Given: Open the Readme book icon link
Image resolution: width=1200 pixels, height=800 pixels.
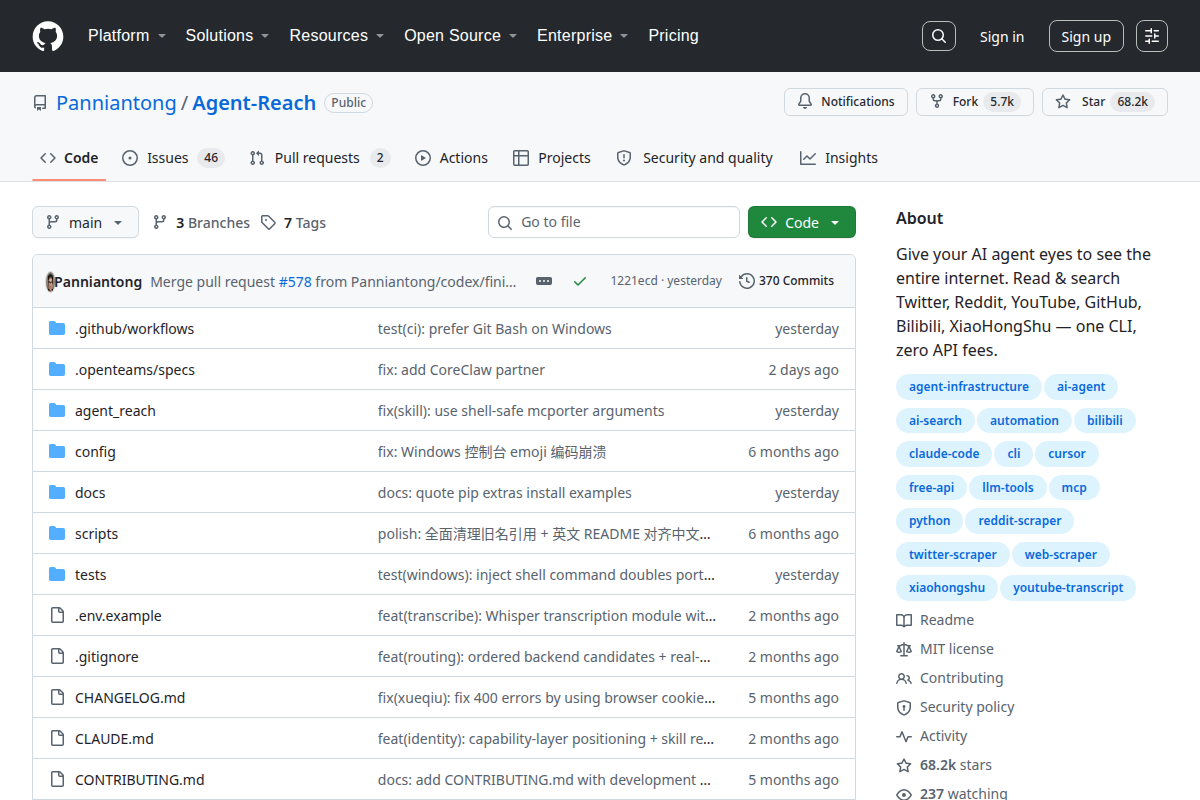Looking at the screenshot, I should (x=935, y=620).
